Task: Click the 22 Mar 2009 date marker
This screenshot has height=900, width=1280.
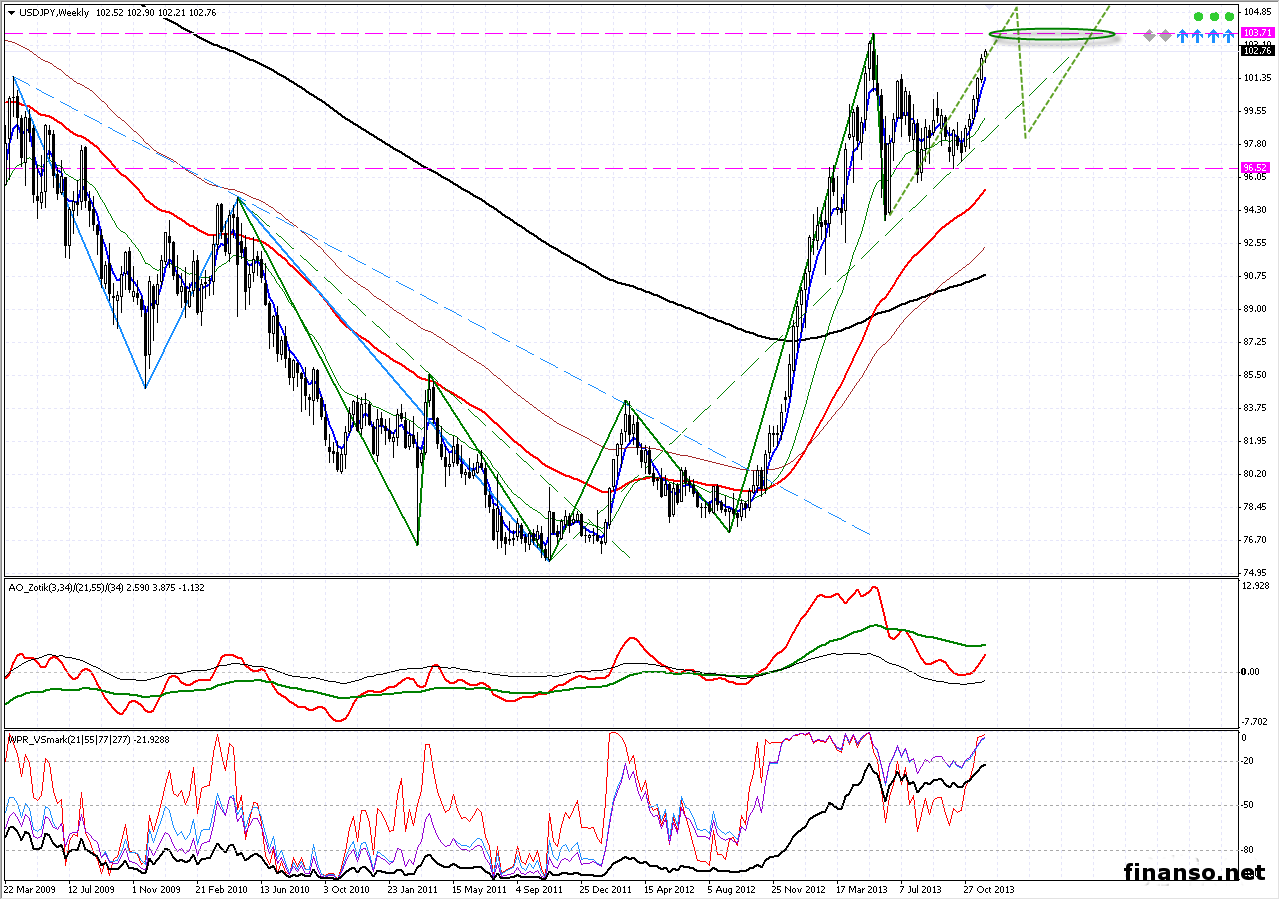Action: tap(31, 888)
